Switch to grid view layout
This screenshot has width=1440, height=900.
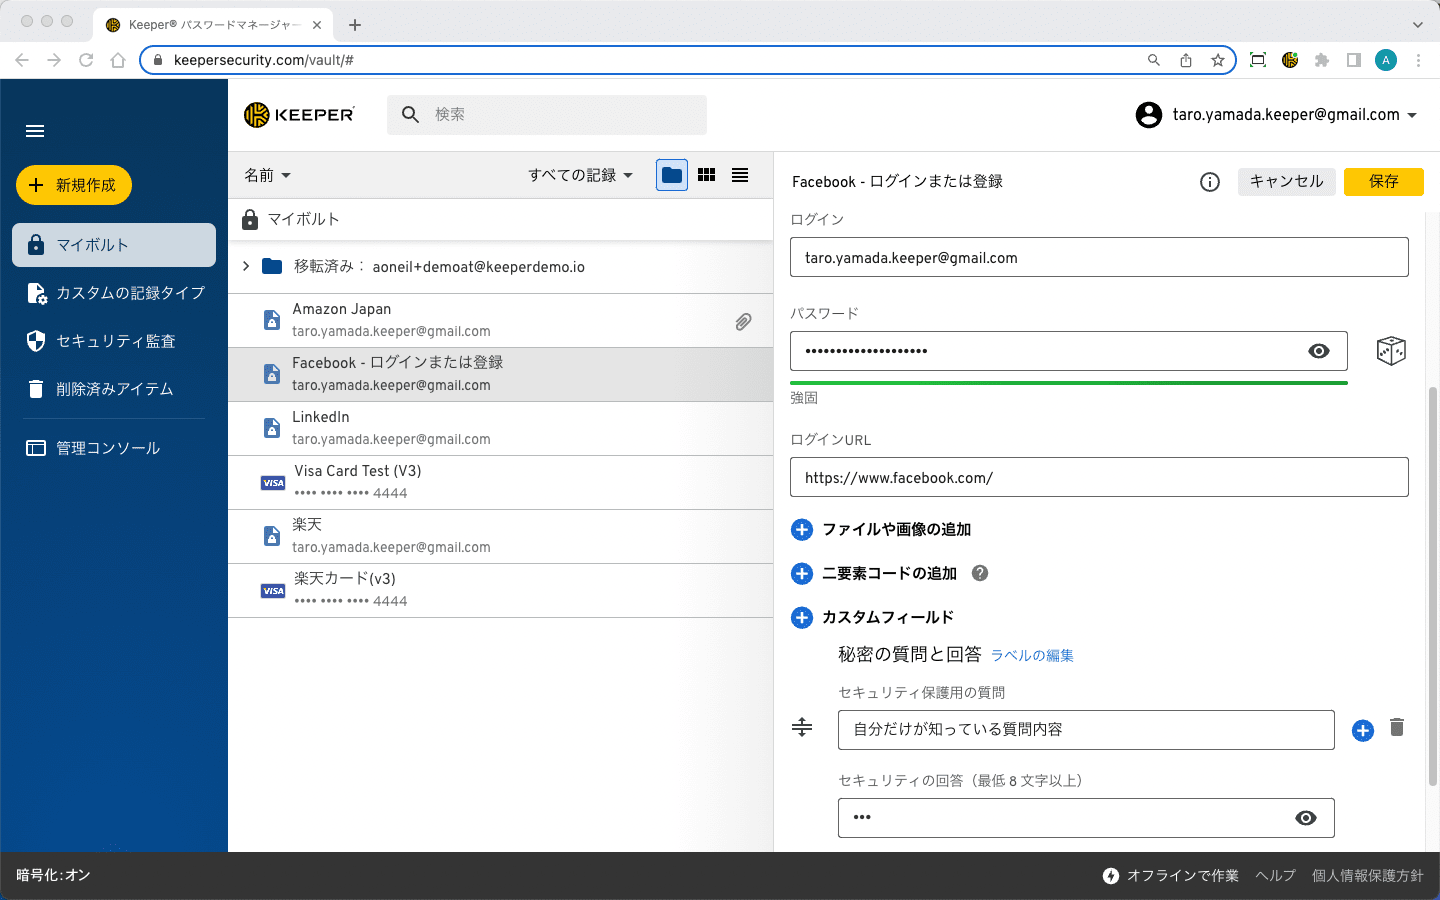point(706,175)
